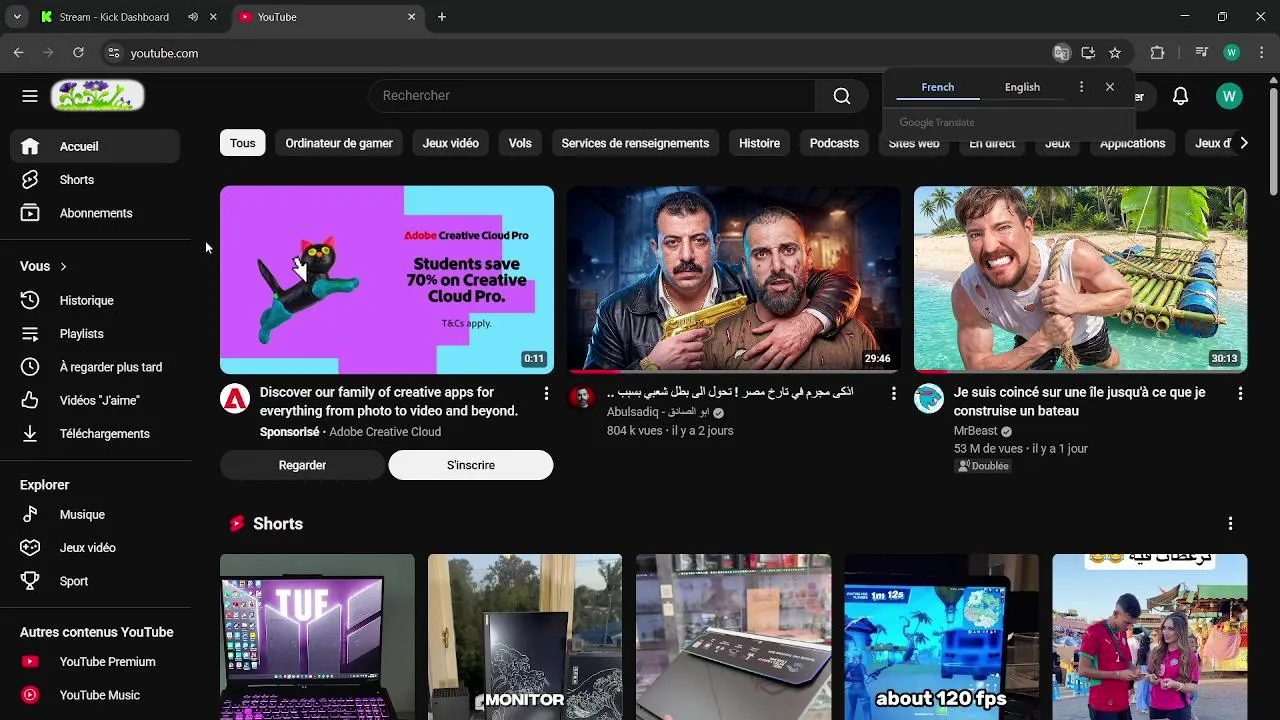Open the YouTube account avatar W
This screenshot has height=720, width=1280.
coord(1229,96)
